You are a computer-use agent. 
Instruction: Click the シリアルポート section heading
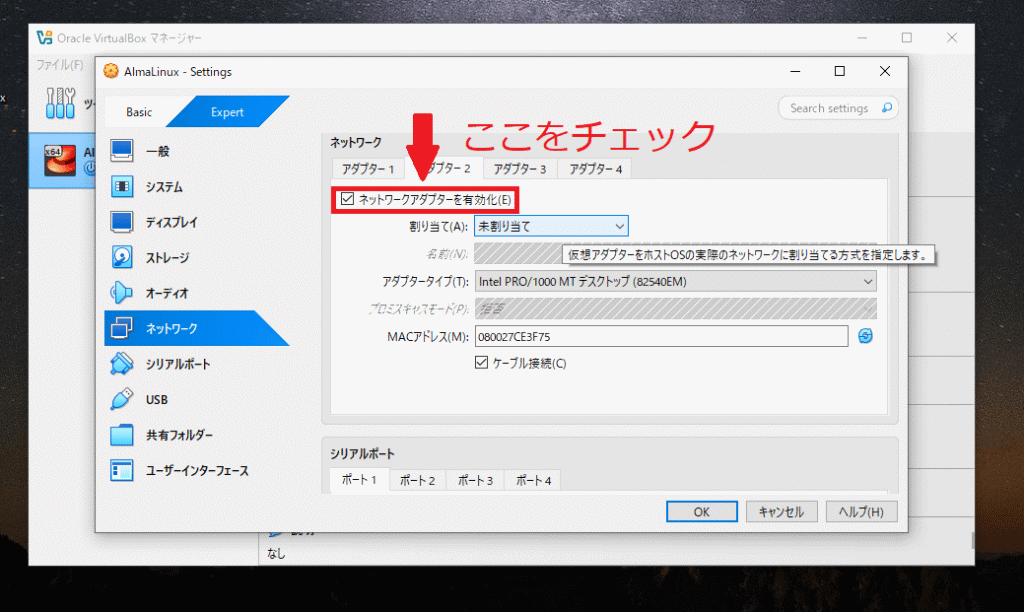pos(362,453)
